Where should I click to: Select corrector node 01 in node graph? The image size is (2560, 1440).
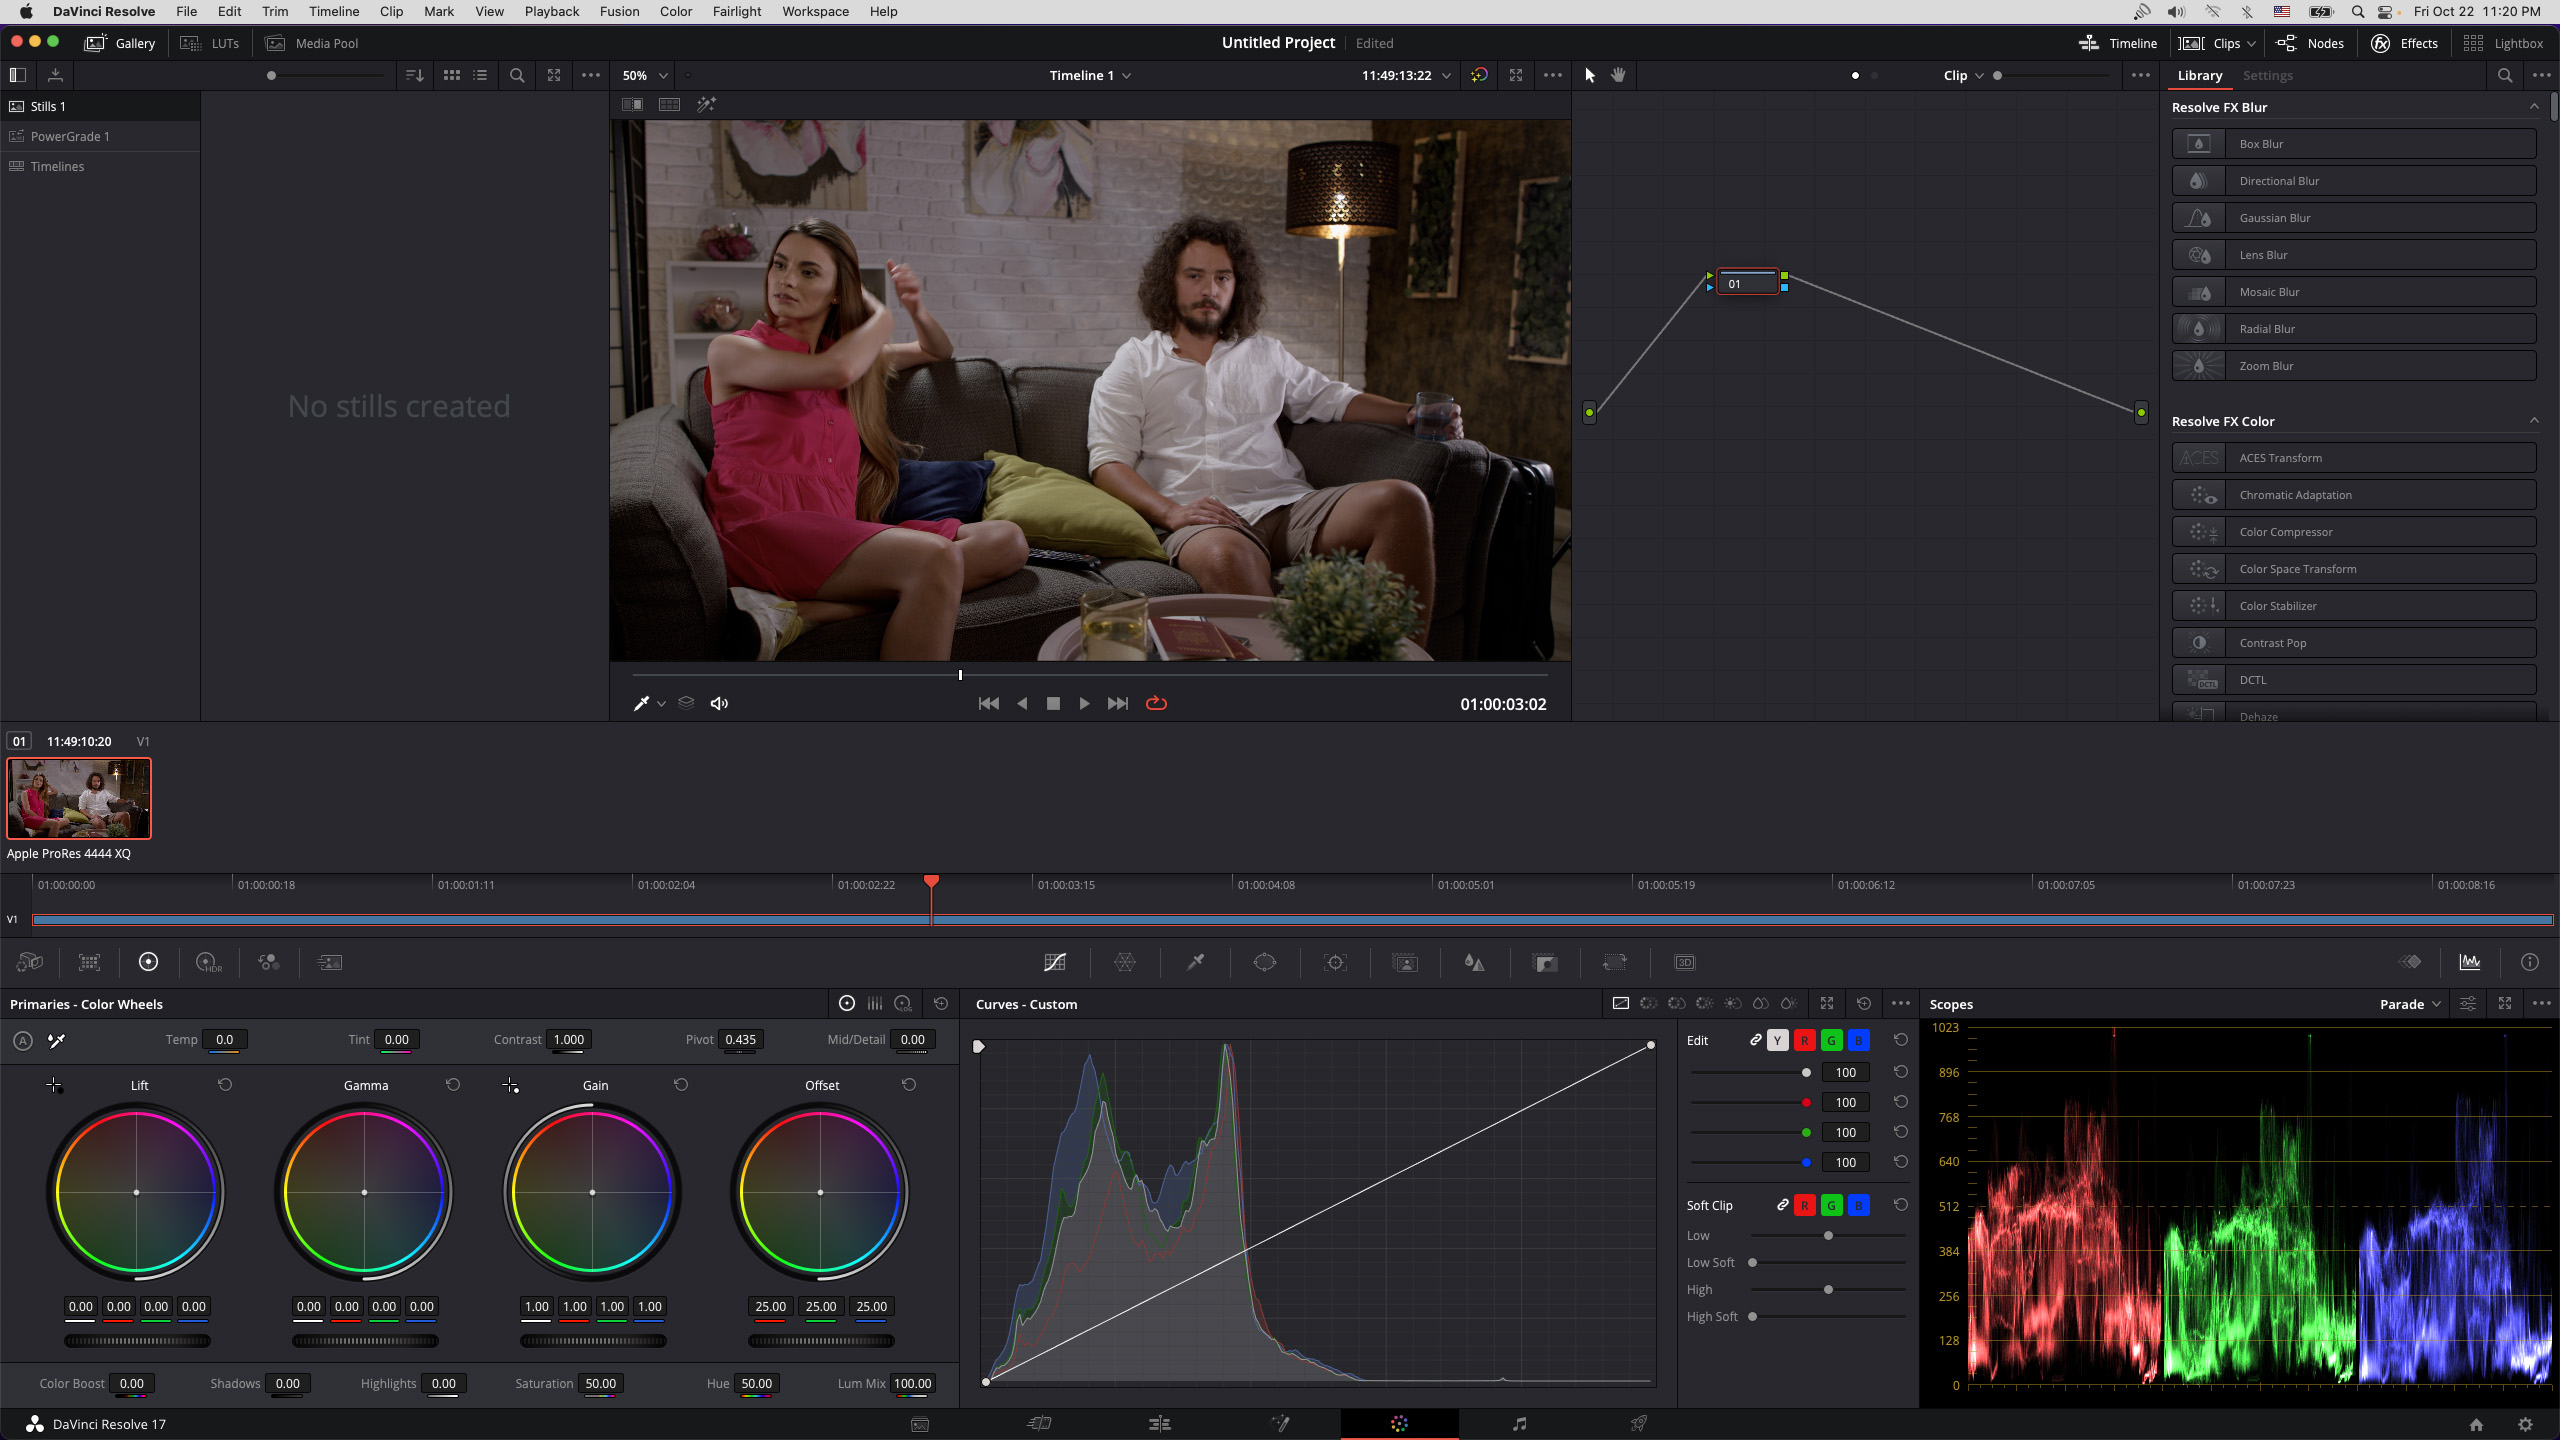click(x=1747, y=283)
